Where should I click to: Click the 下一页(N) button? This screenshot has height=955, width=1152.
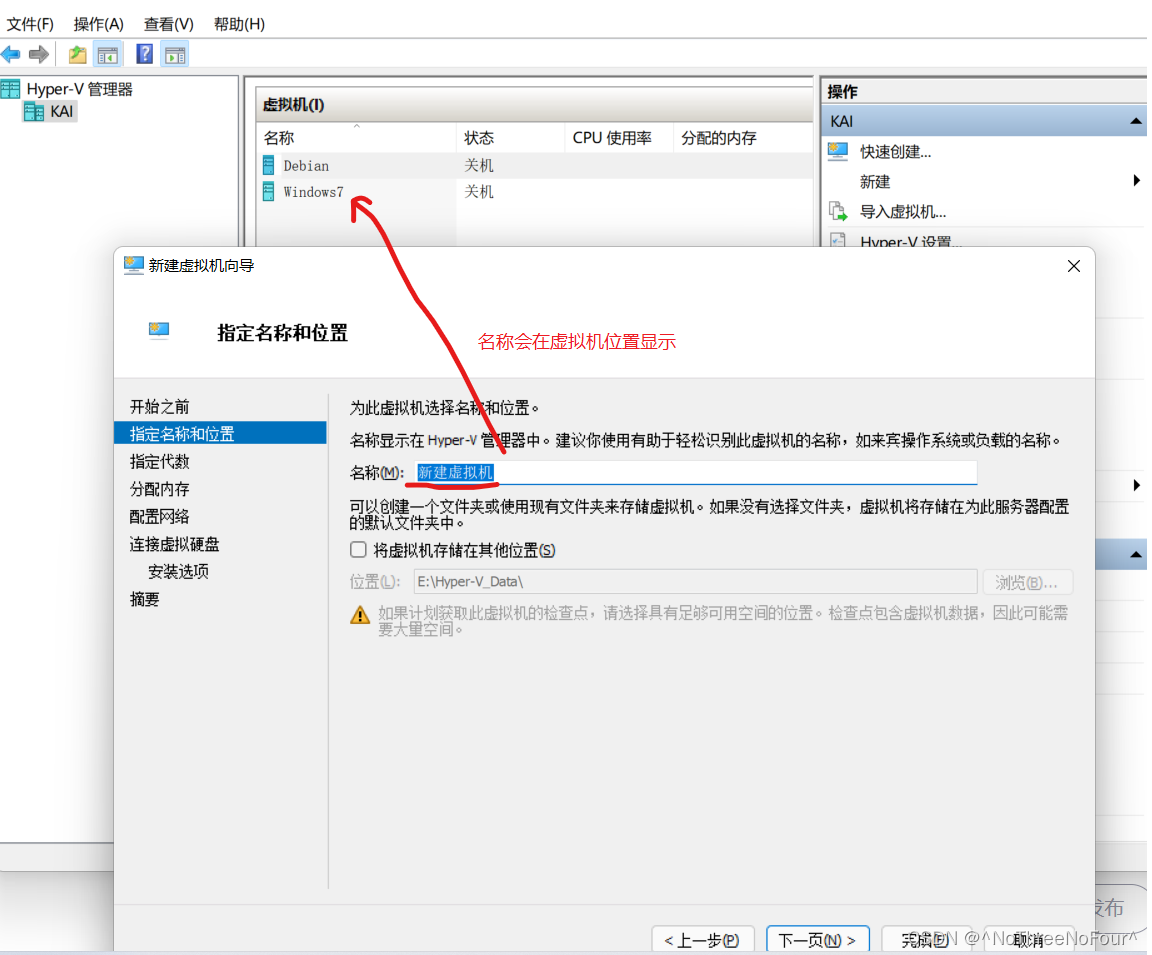(x=818, y=940)
